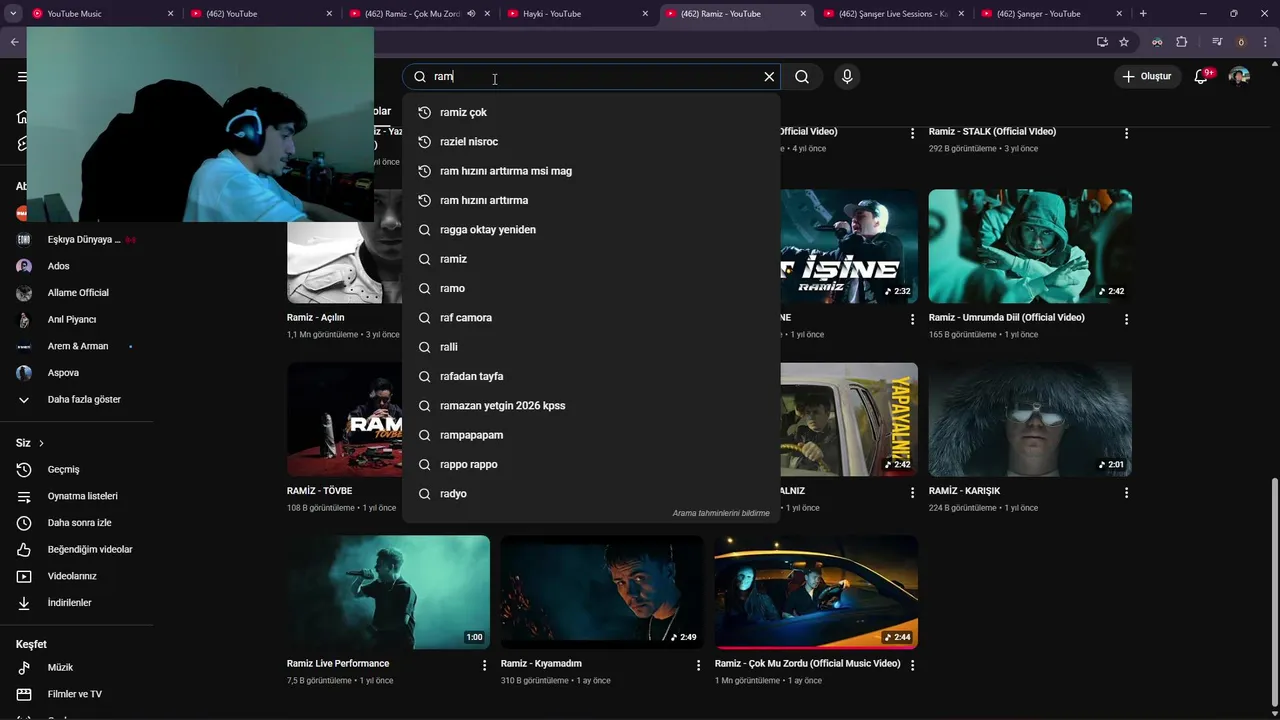This screenshot has width=1280, height=720.
Task: Select suggestion "rappo rappo"
Action: pyautogui.click(x=591, y=464)
